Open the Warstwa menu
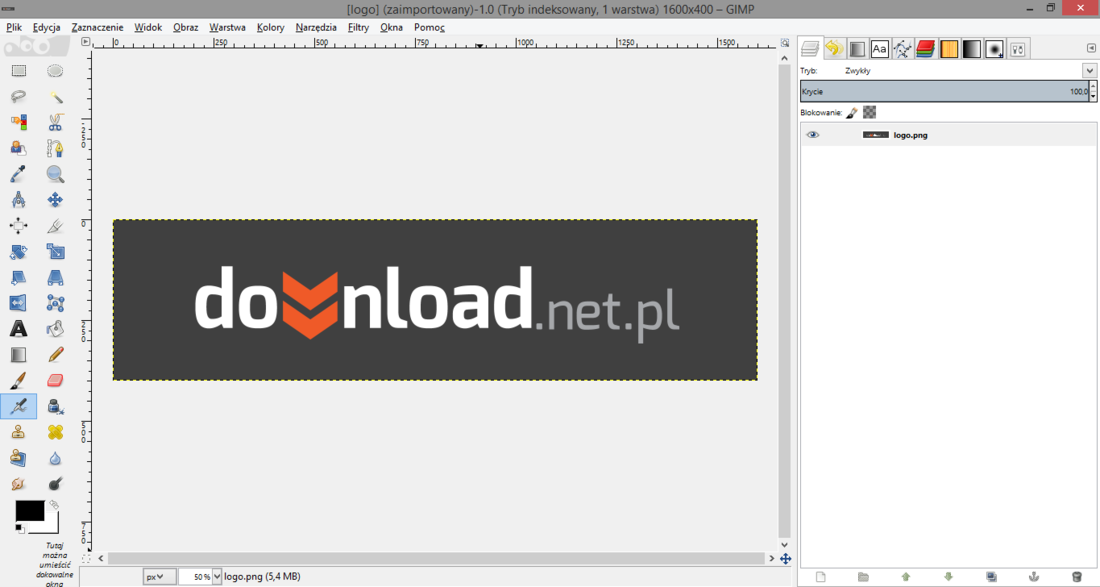The width and height of the screenshot is (1100, 587). click(227, 27)
